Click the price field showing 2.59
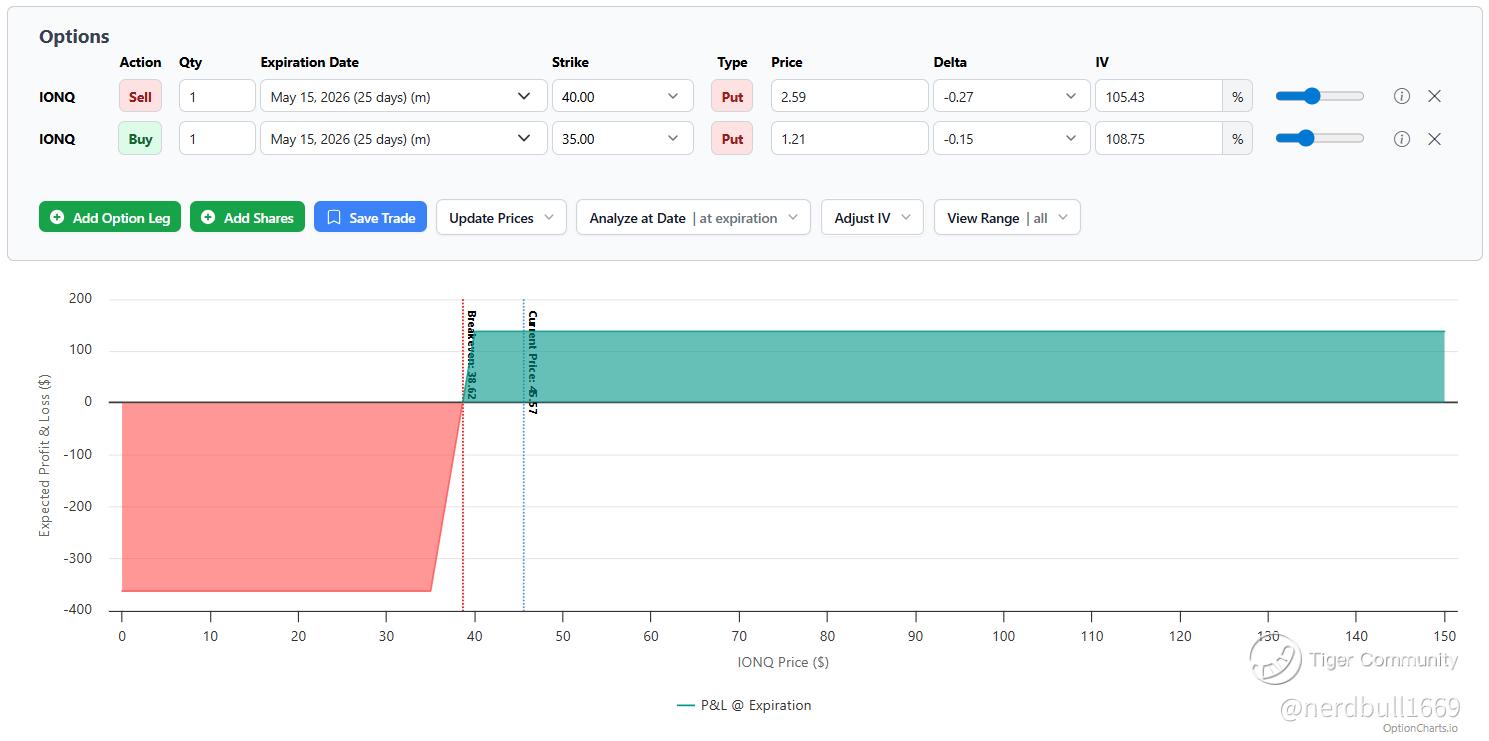The width and height of the screenshot is (1489, 741). pos(849,97)
